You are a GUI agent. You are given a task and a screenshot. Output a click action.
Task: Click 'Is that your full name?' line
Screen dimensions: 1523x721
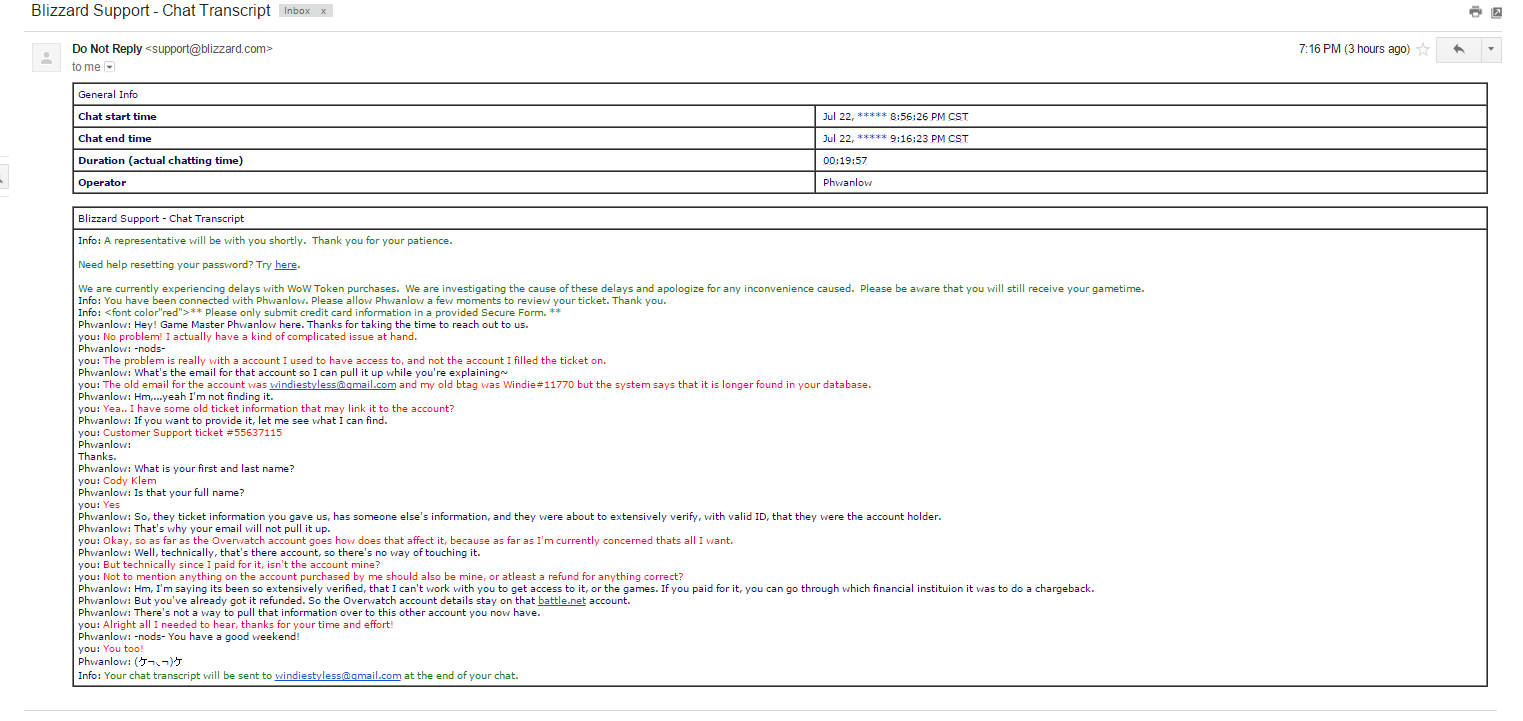click(x=161, y=493)
